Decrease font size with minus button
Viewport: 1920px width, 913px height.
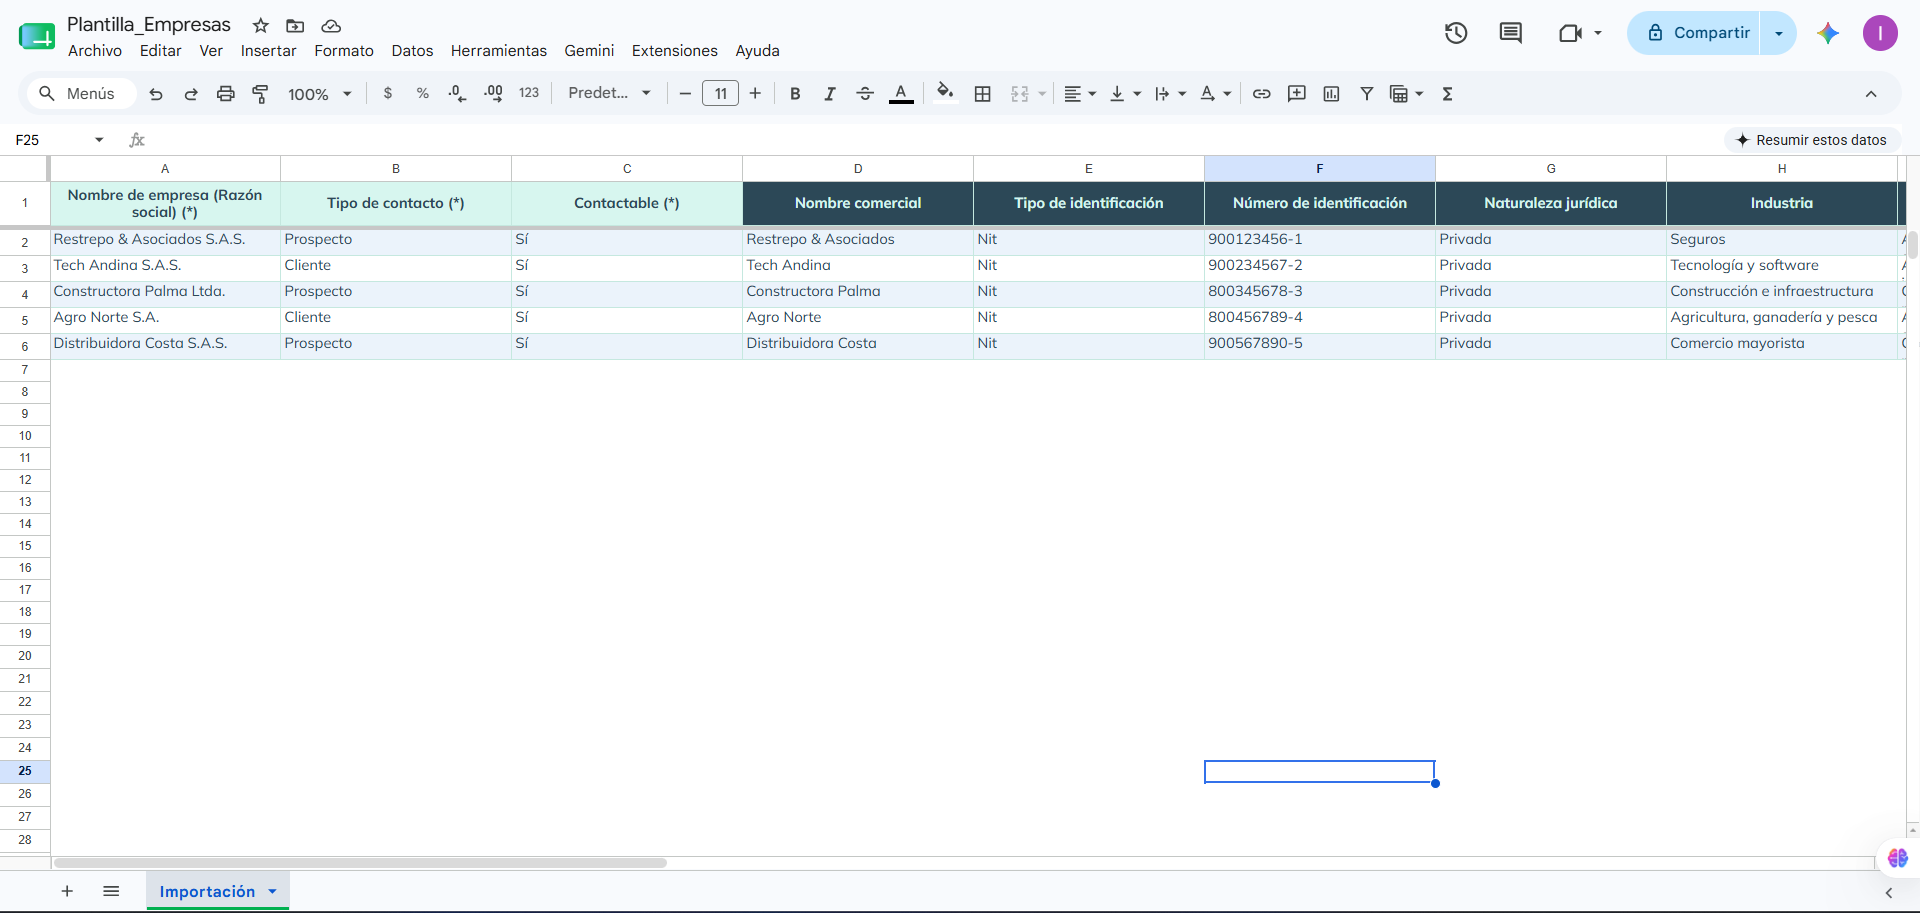[685, 94]
